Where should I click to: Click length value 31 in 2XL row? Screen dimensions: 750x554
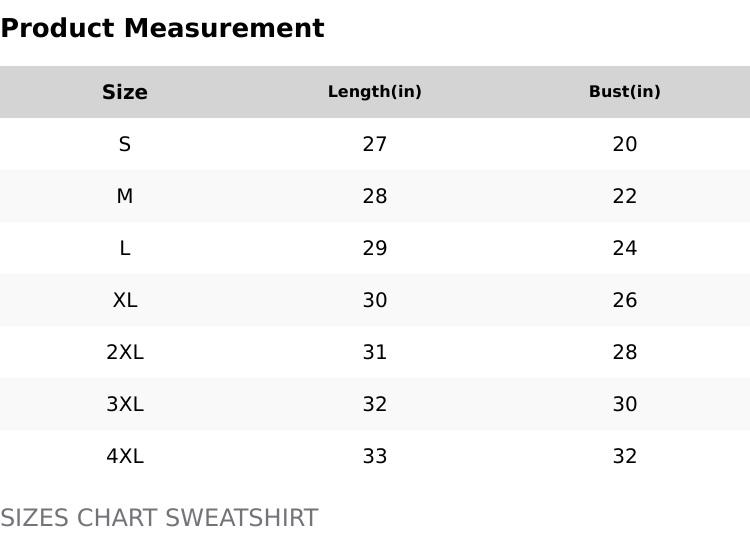(375, 352)
